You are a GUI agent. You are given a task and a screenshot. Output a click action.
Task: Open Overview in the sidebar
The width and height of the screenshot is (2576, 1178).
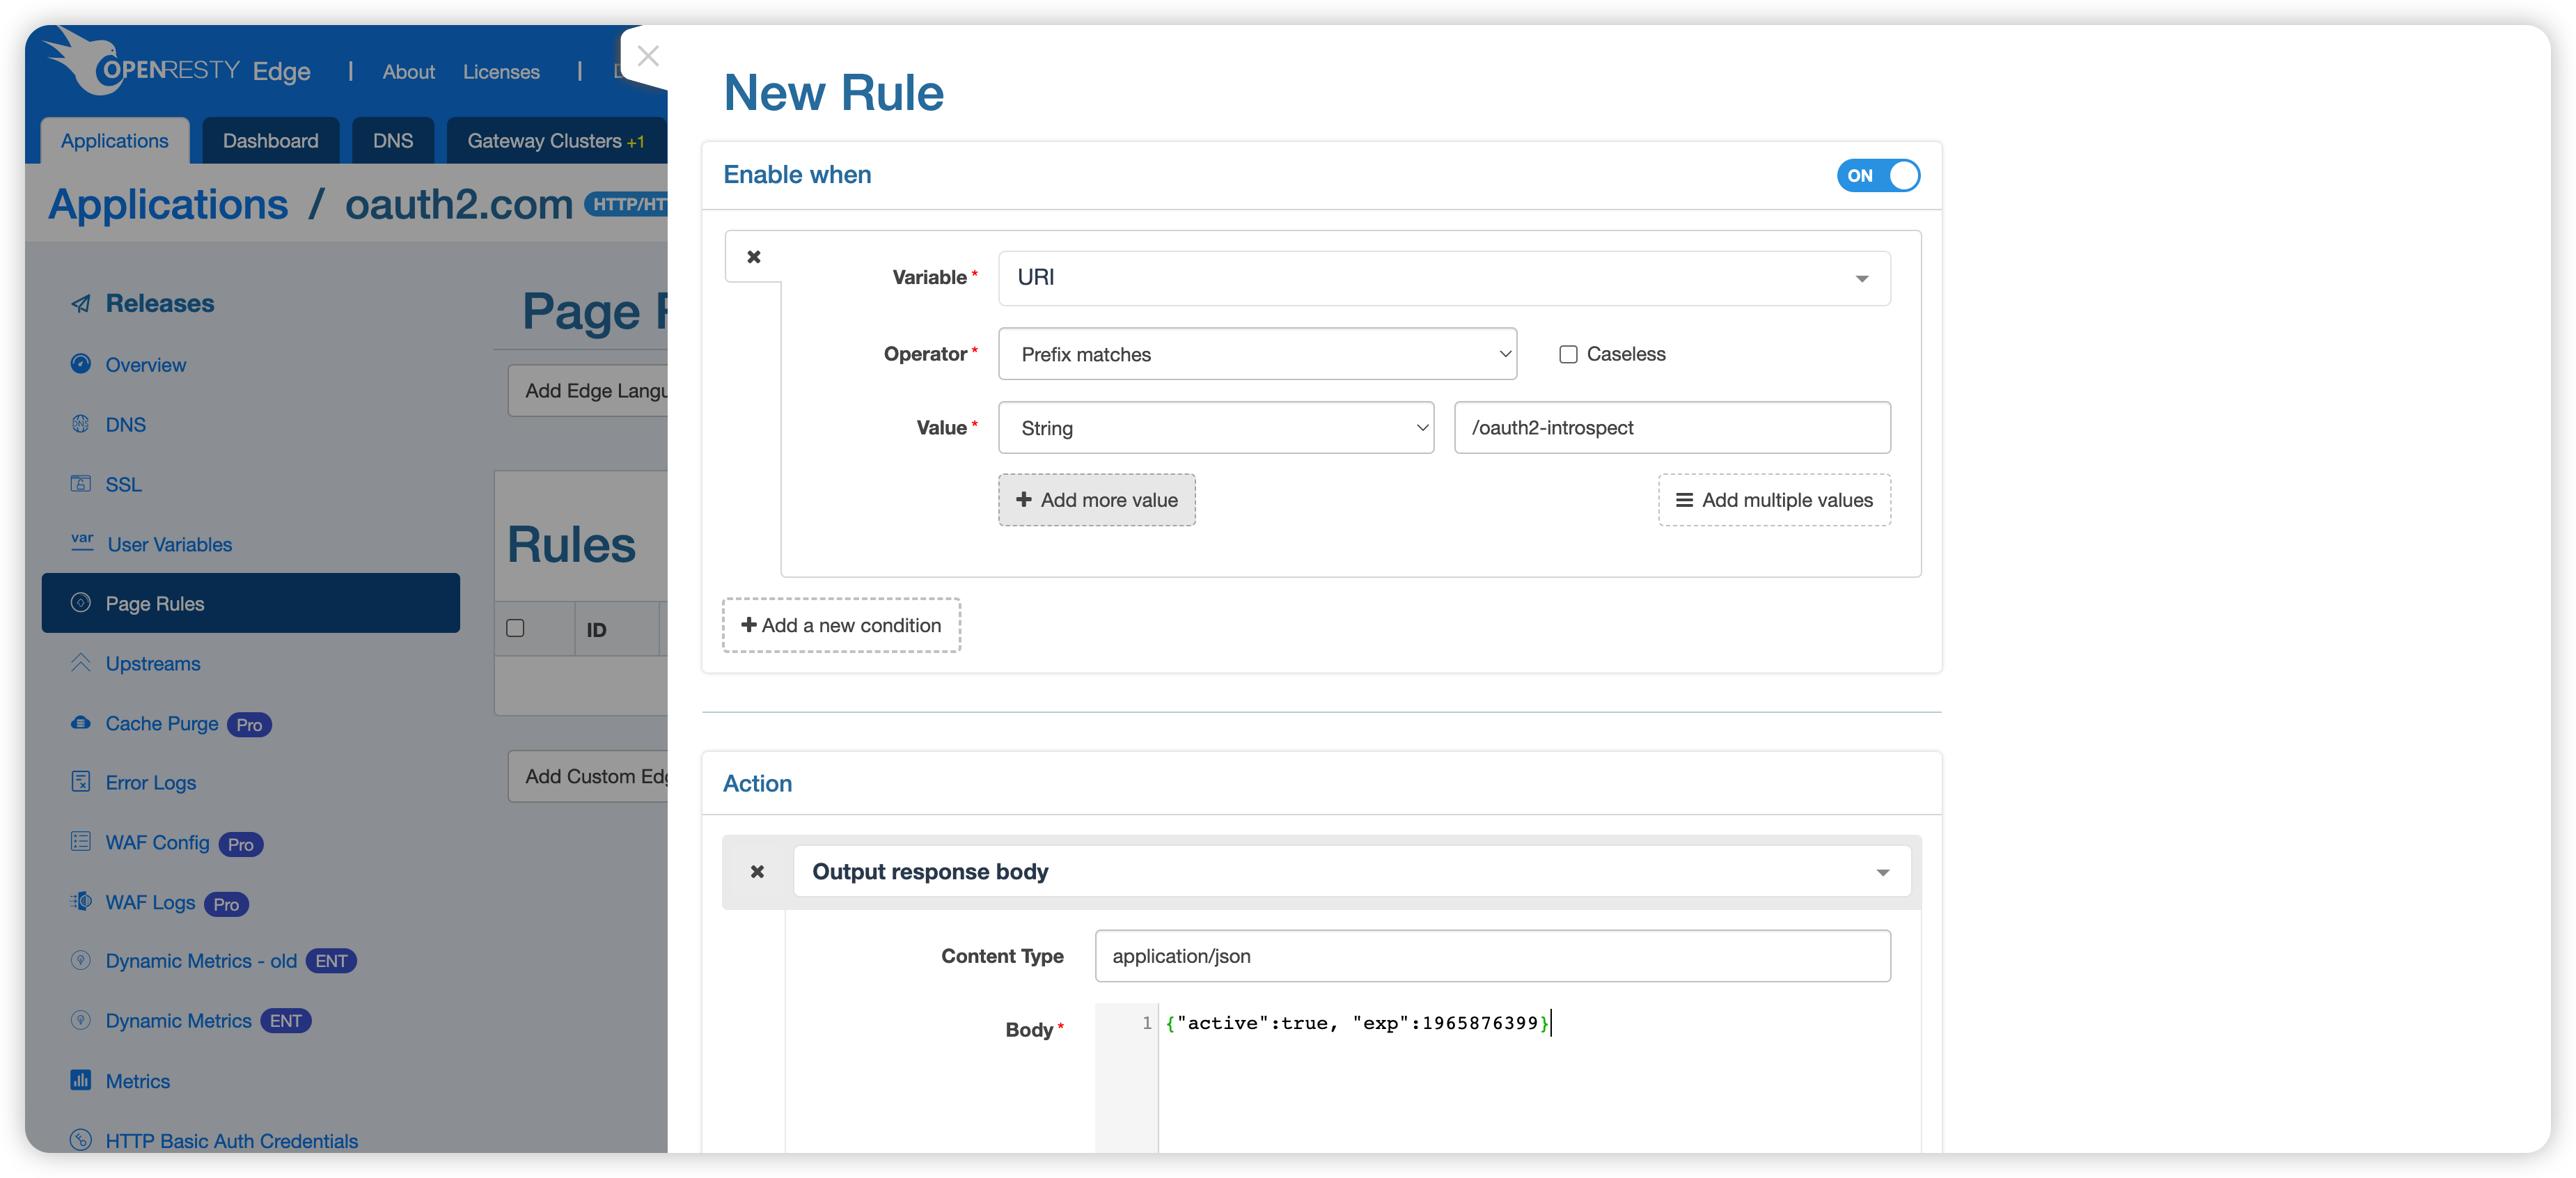(146, 365)
